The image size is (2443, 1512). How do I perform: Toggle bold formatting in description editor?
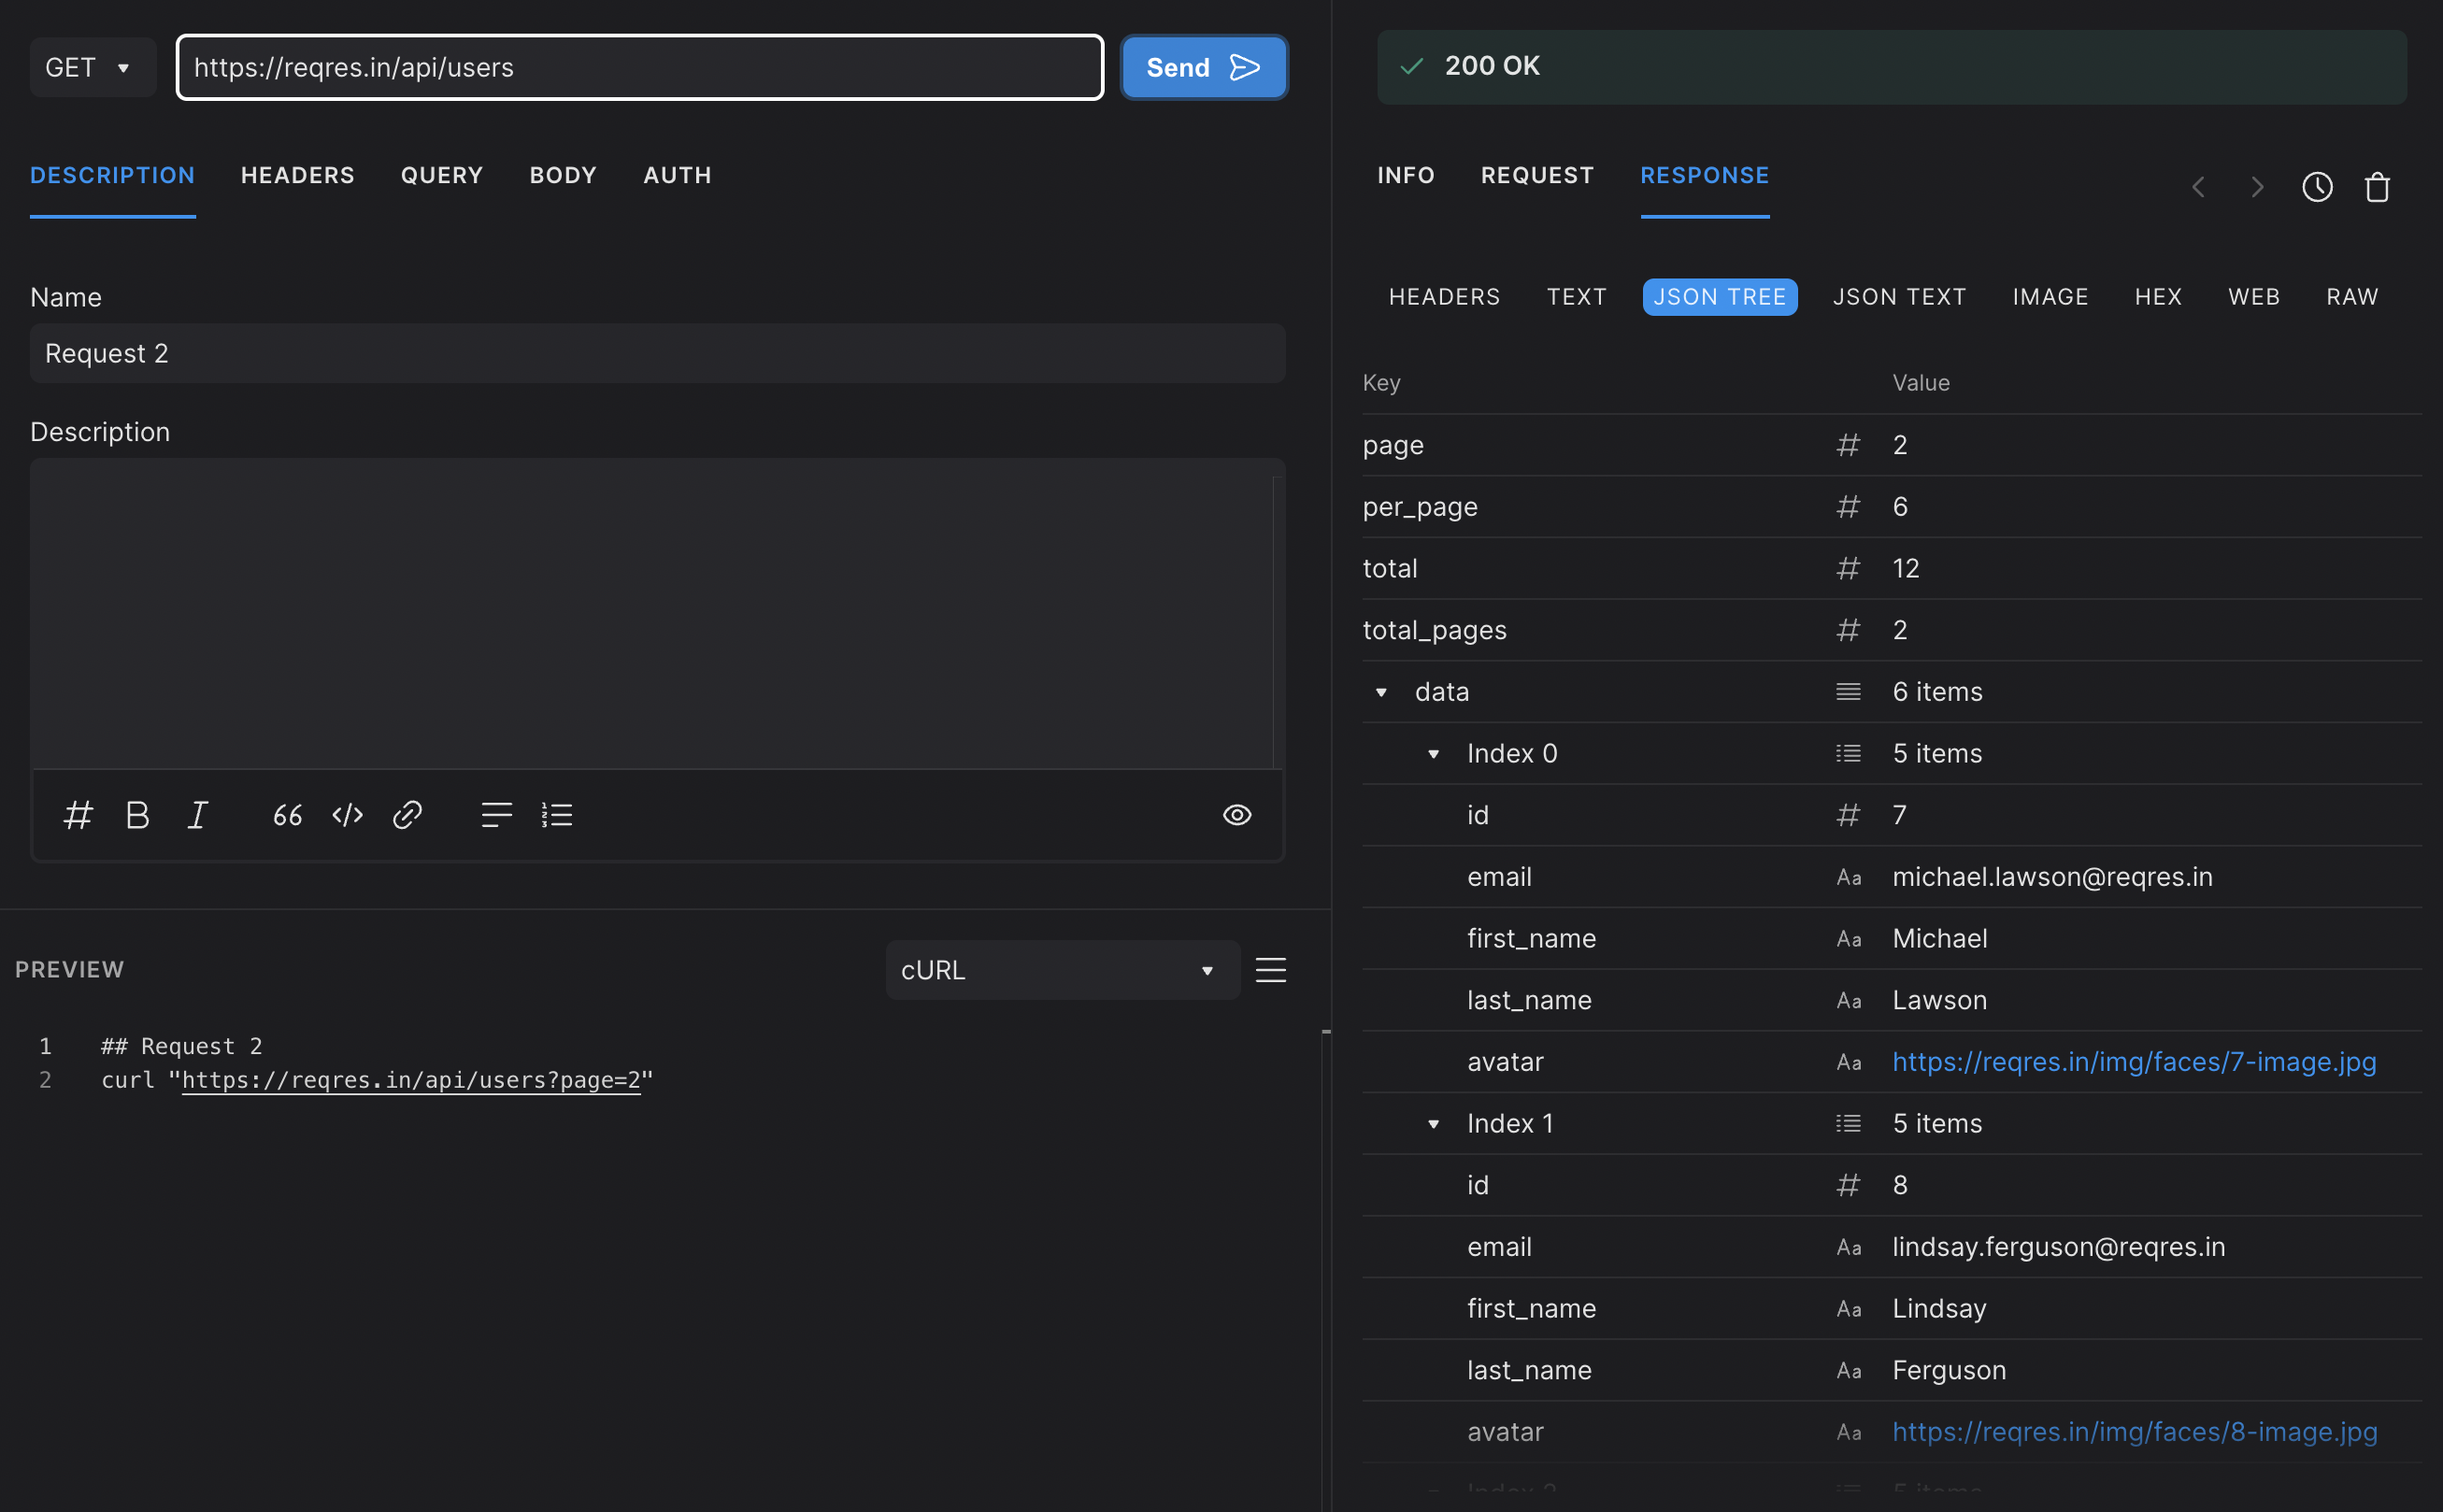click(x=138, y=815)
